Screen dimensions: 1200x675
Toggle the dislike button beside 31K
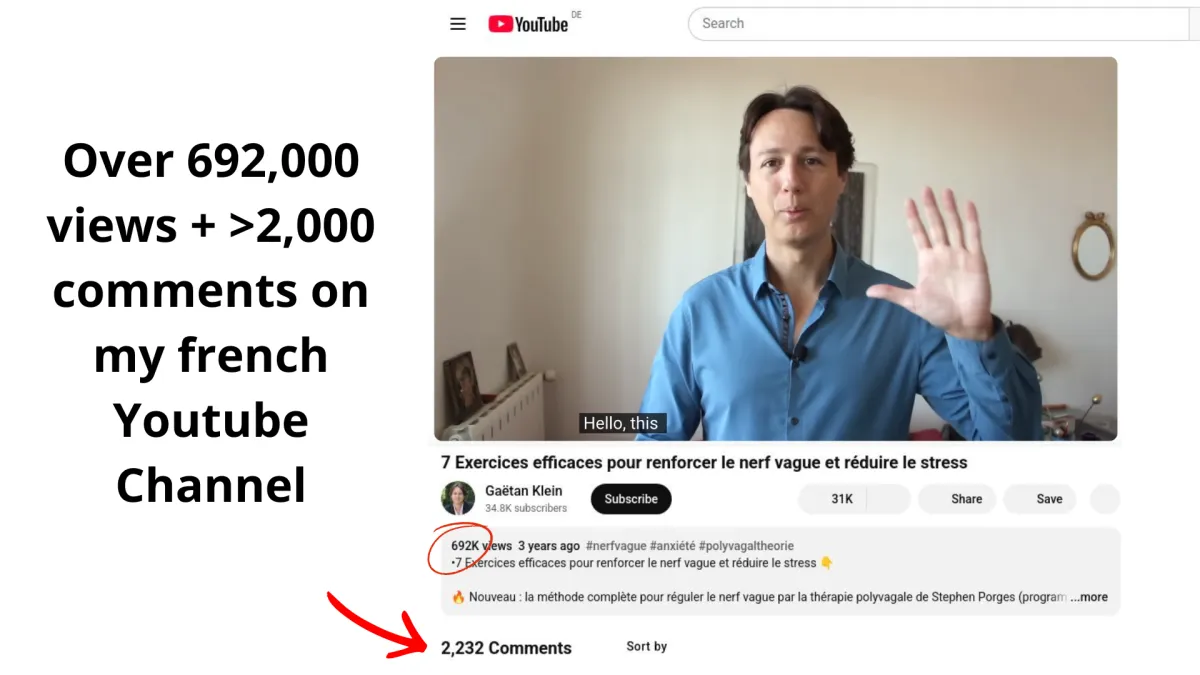click(x=889, y=499)
